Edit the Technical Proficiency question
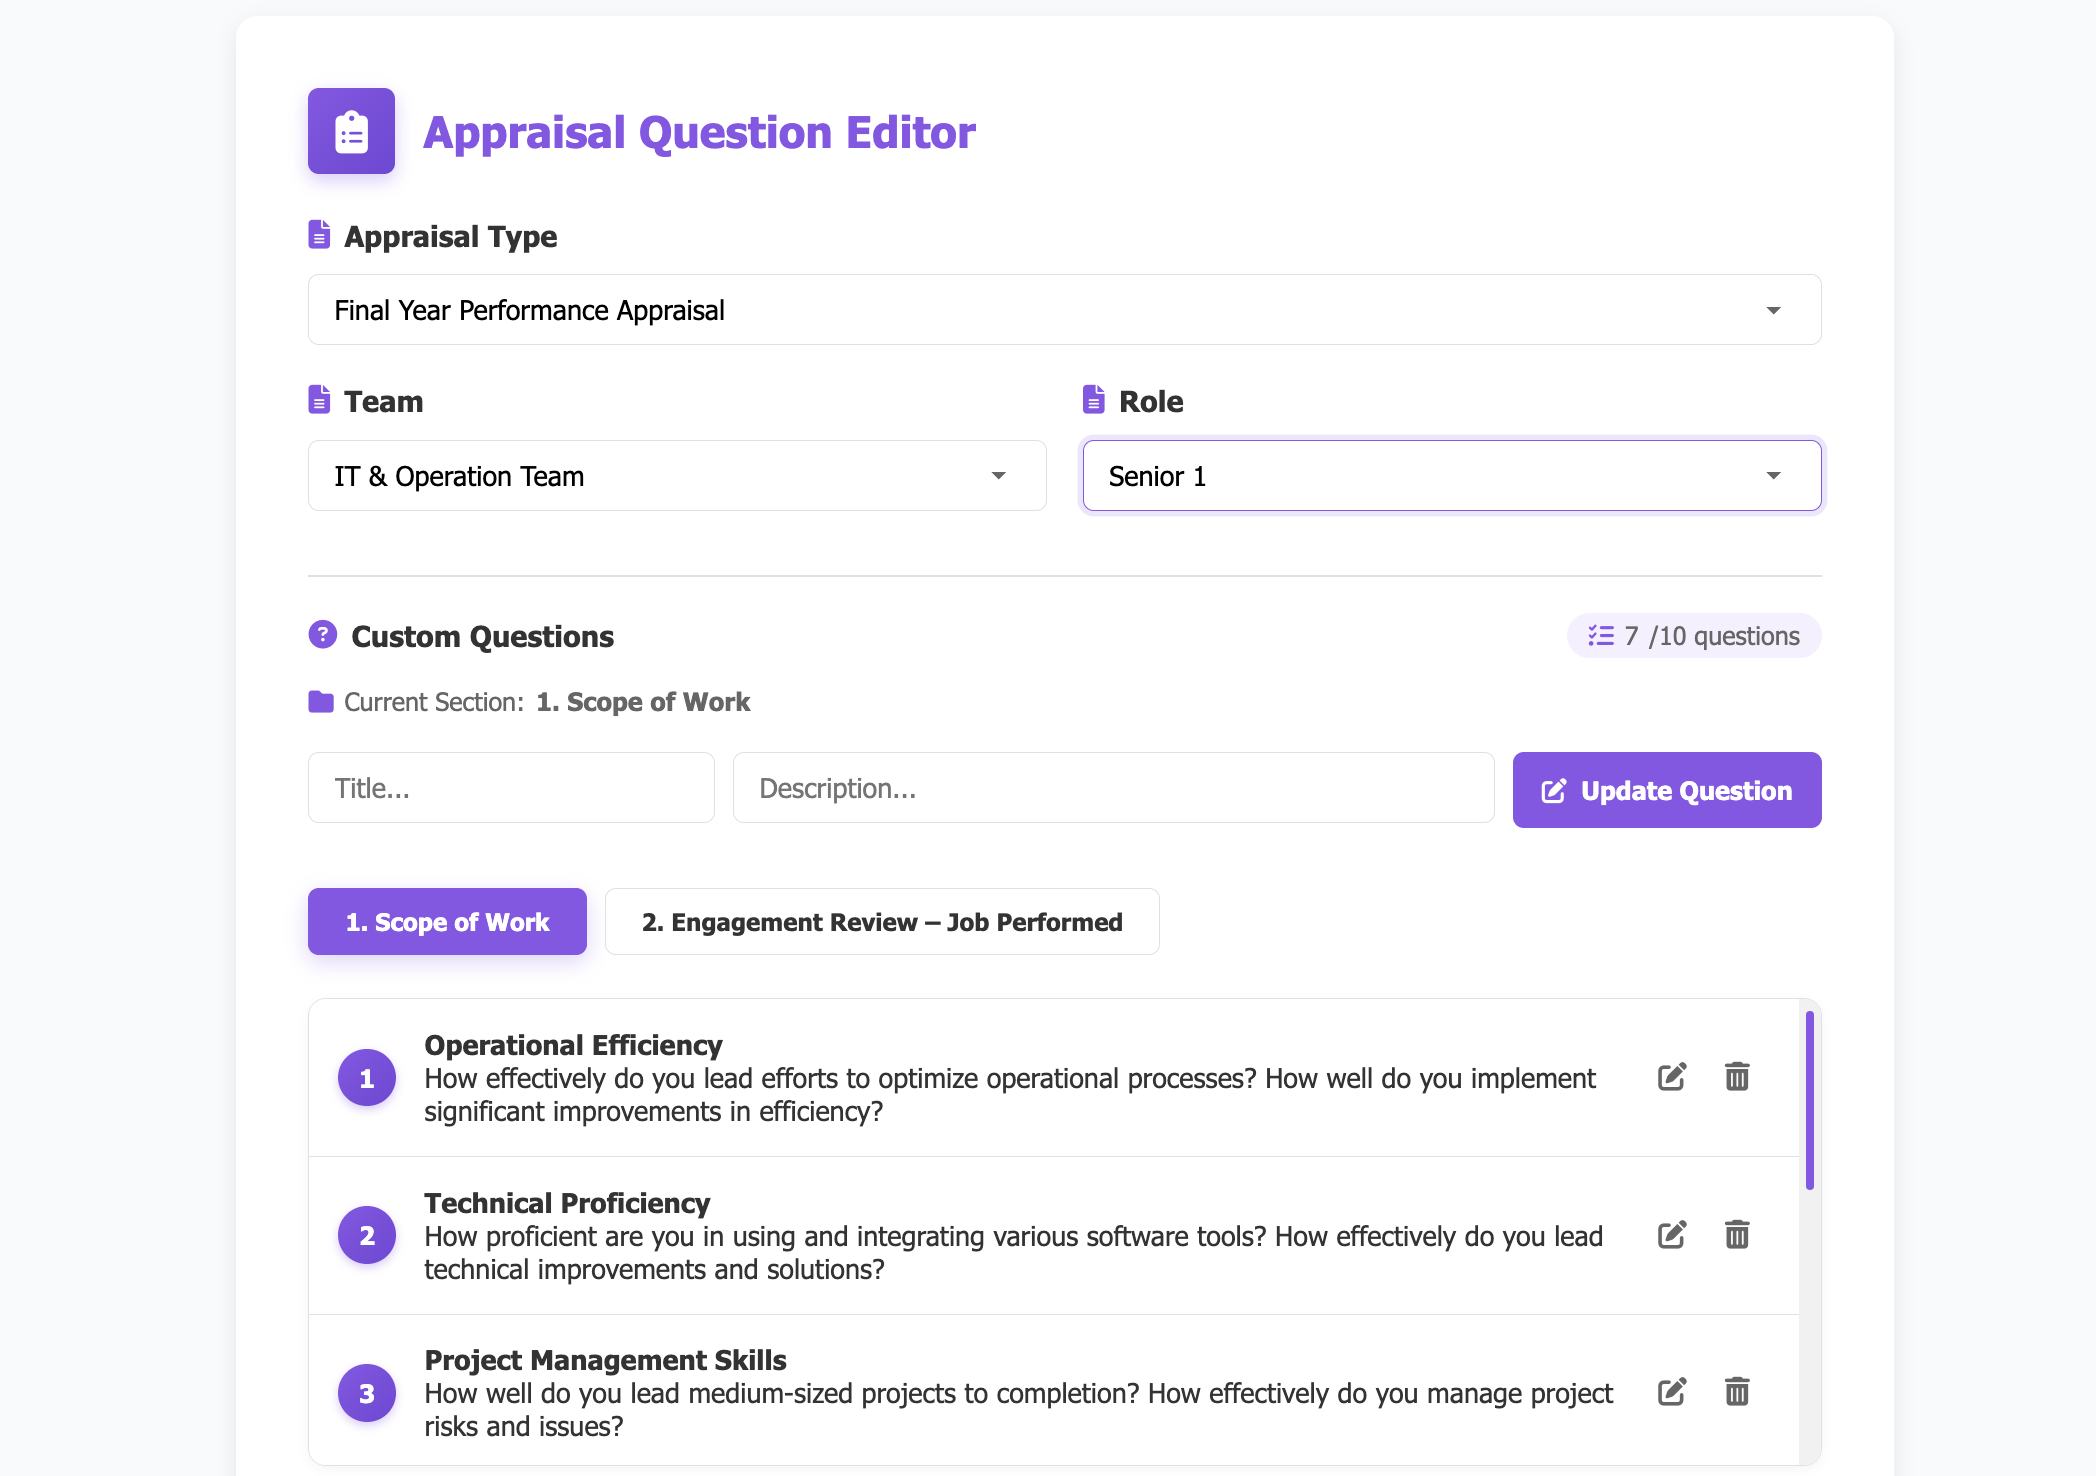2096x1476 pixels. click(x=1672, y=1235)
